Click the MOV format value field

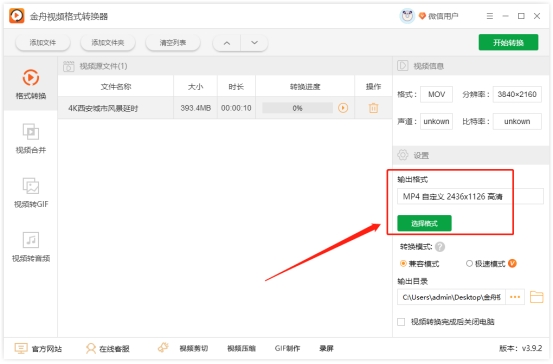pos(436,94)
